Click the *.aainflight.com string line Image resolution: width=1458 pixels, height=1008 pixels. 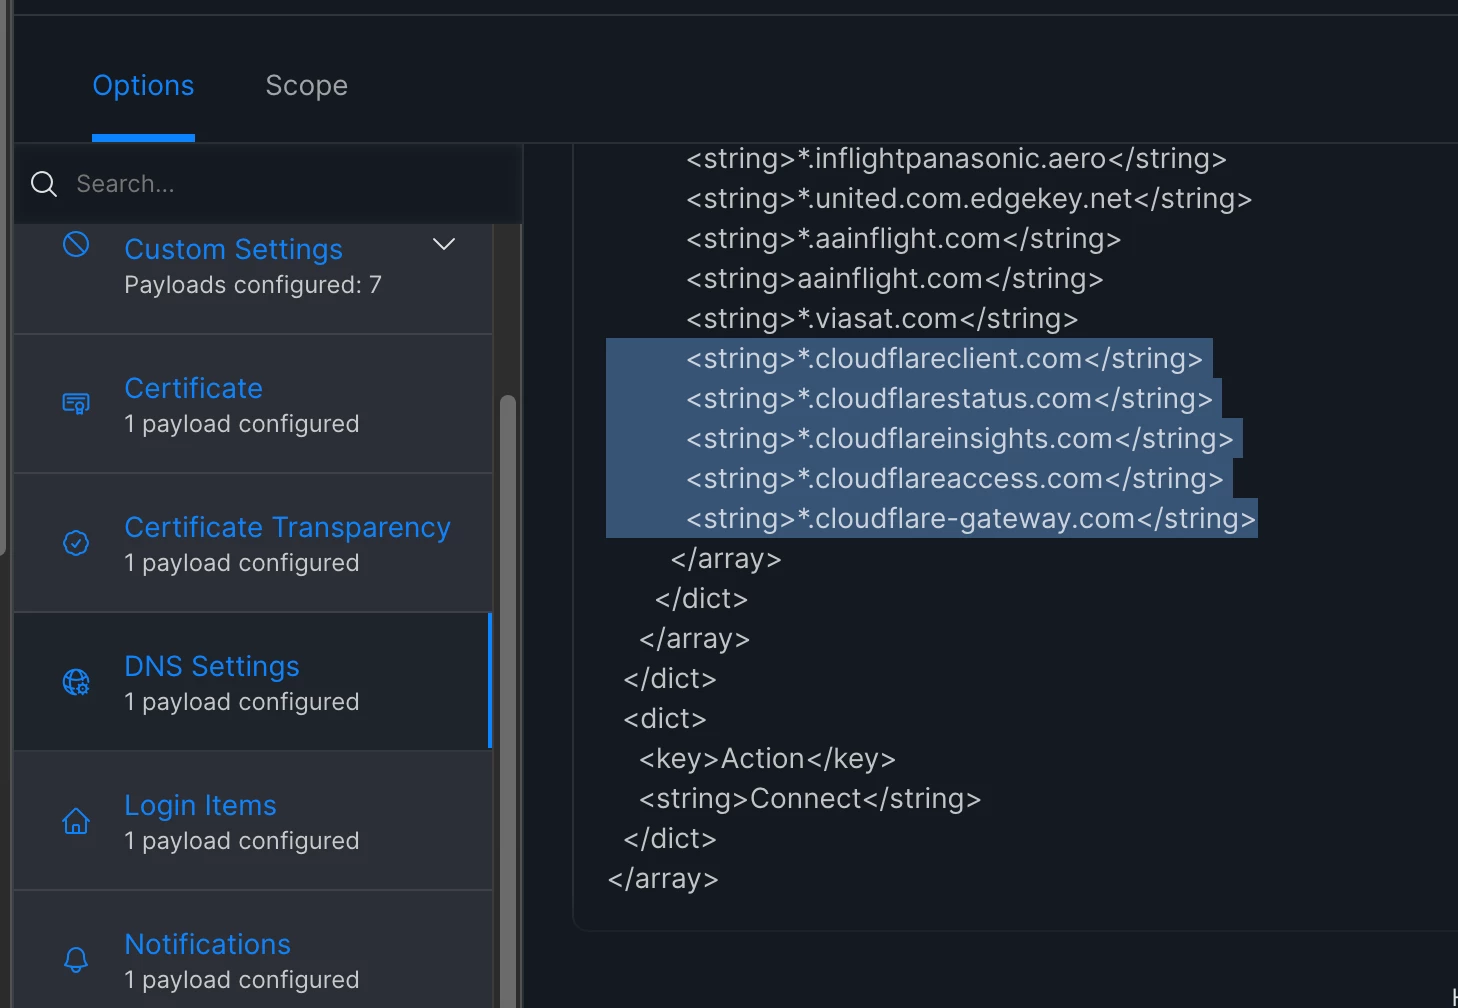(903, 239)
